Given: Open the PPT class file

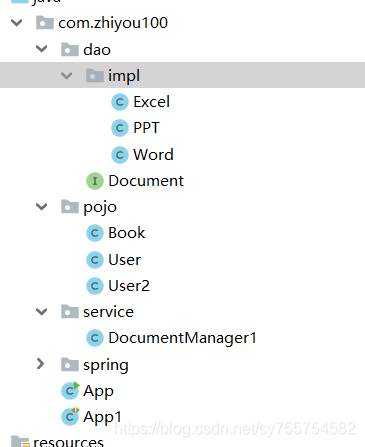Looking at the screenshot, I should (146, 128).
